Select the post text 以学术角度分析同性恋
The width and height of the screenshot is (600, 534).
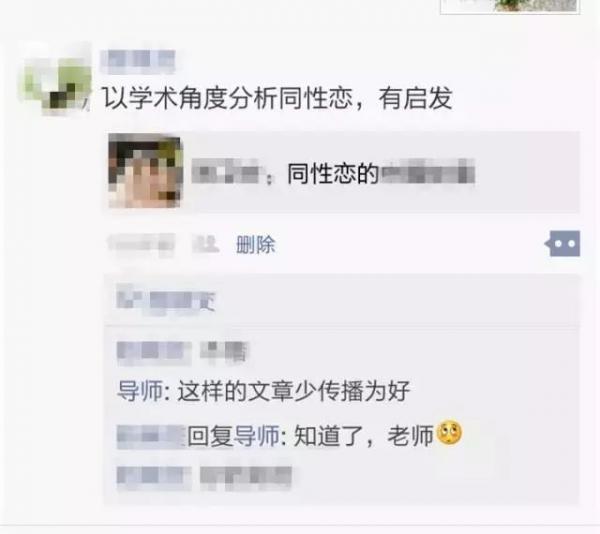pyautogui.click(x=227, y=99)
